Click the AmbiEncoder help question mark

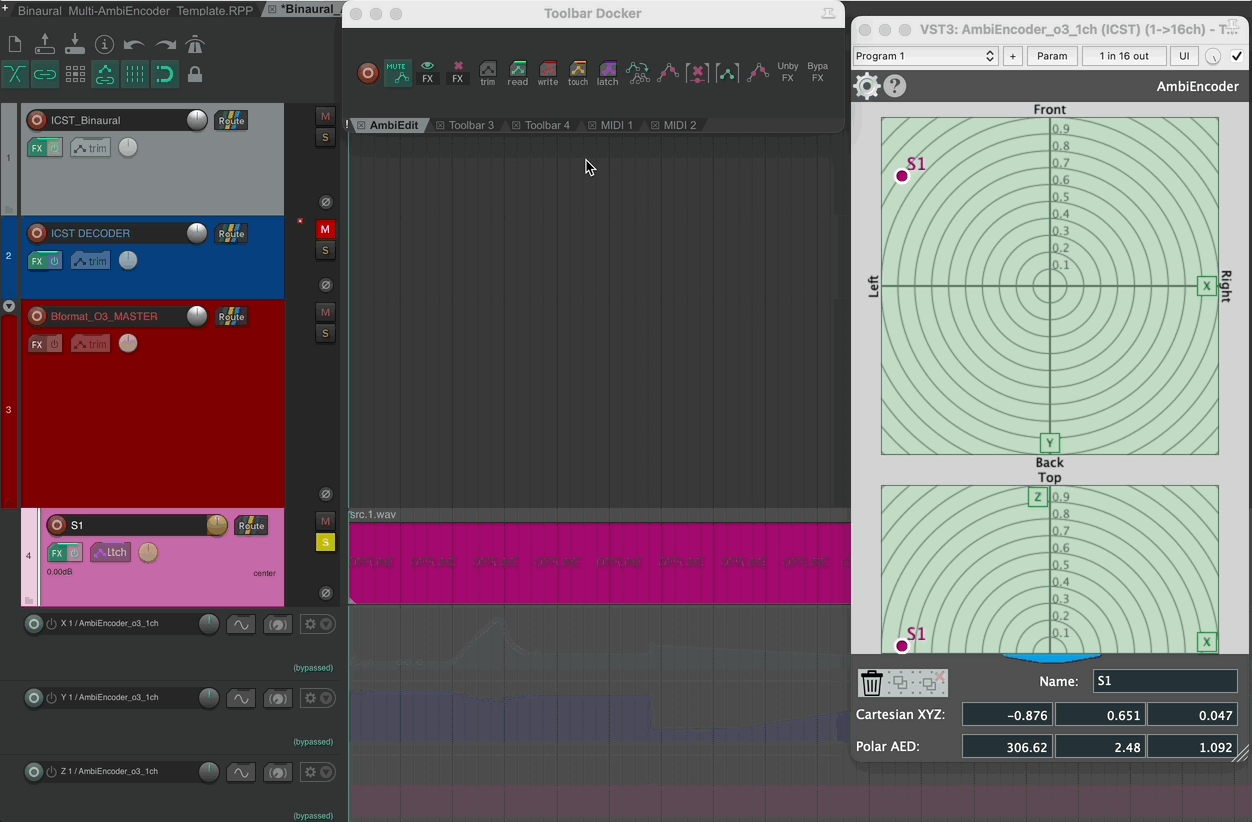(895, 87)
